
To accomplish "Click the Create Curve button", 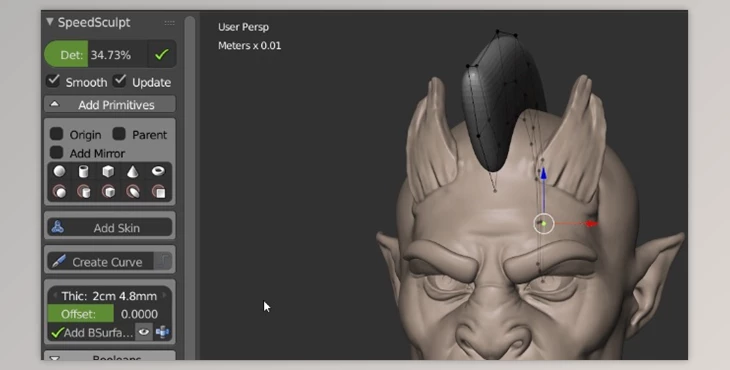I will pos(101,262).
